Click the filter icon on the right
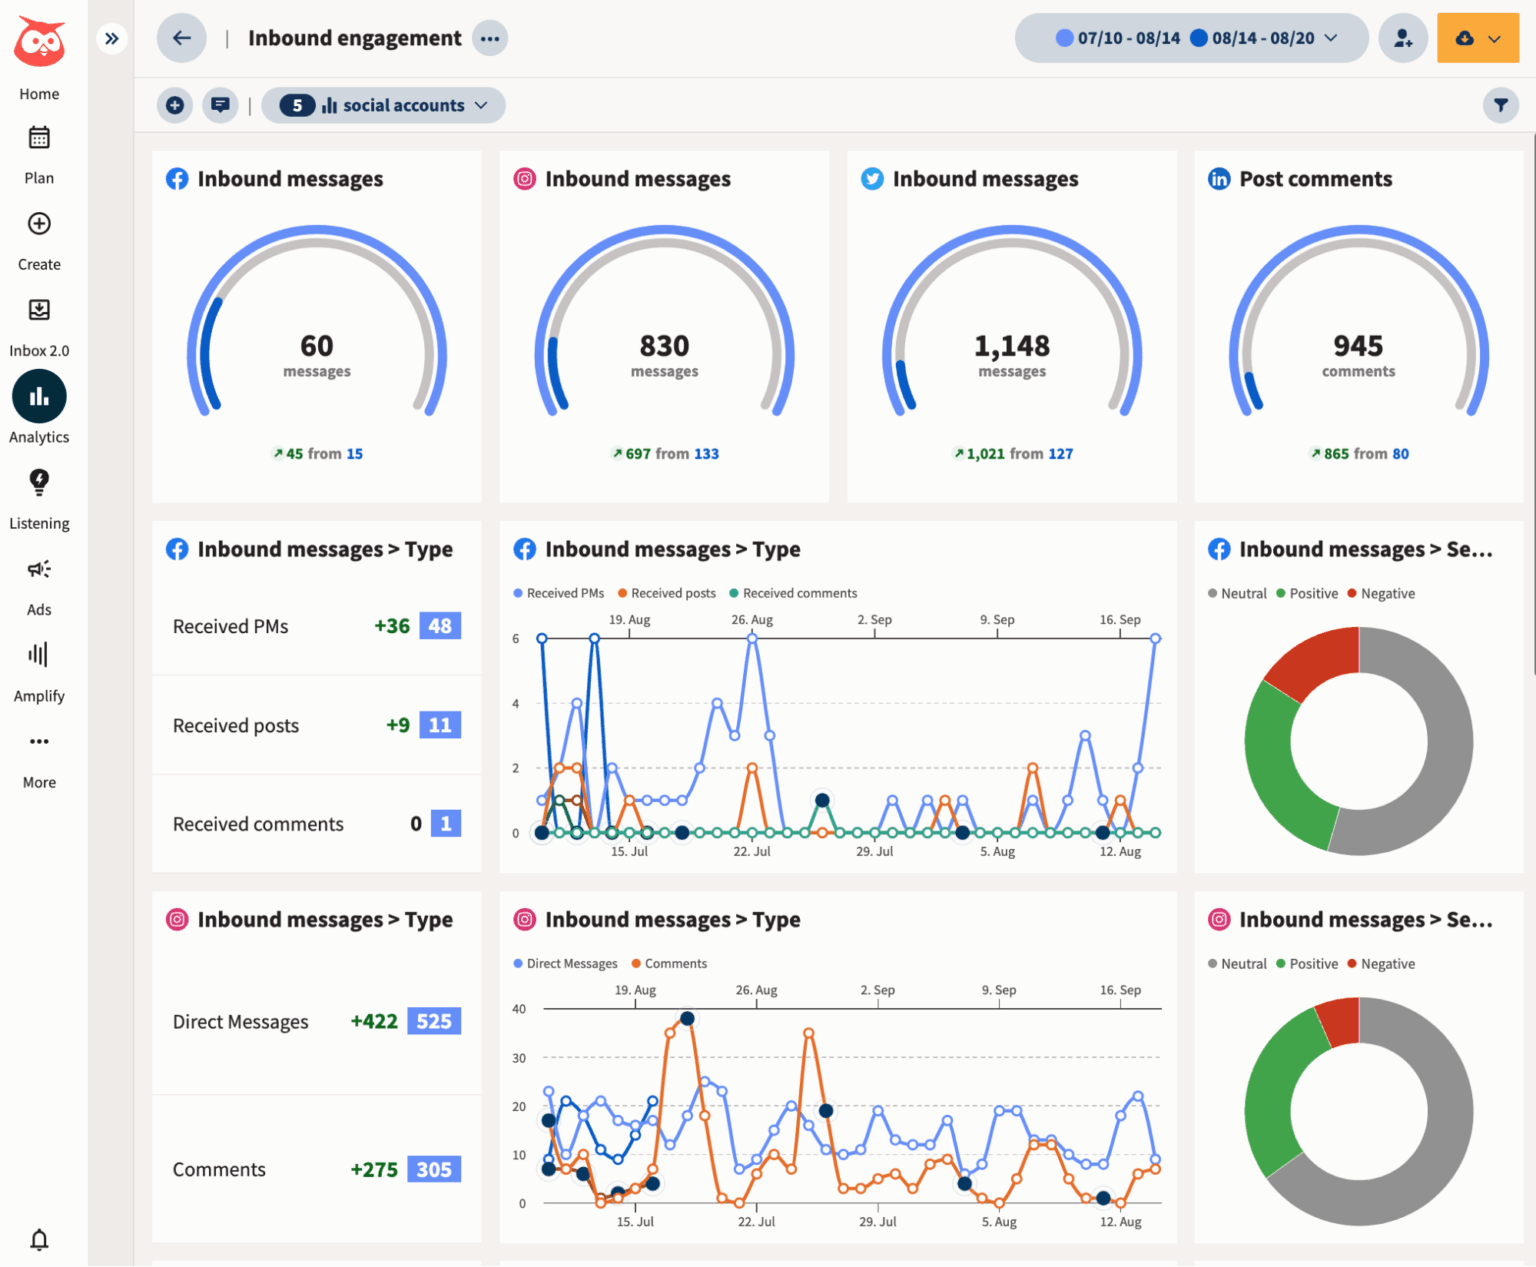The width and height of the screenshot is (1536, 1267). [1501, 104]
